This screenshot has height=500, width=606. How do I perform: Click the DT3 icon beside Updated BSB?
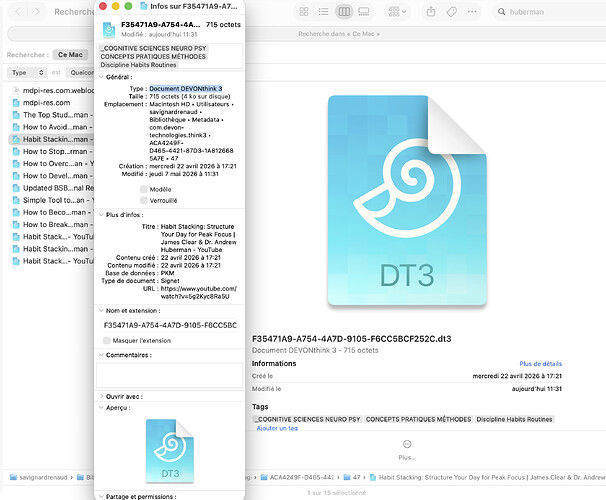point(16,188)
